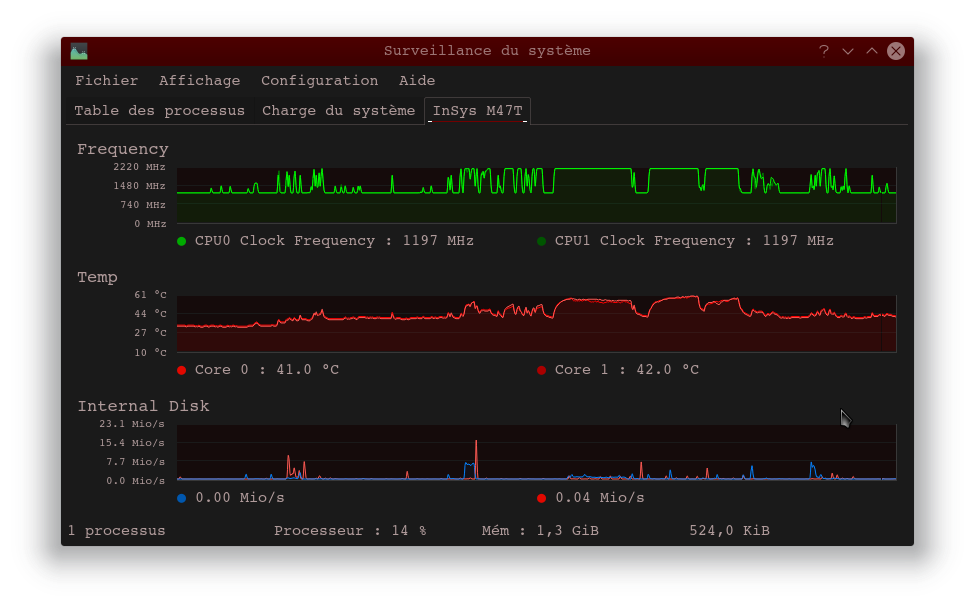Click the green CPU0 legend color dot

(182, 241)
